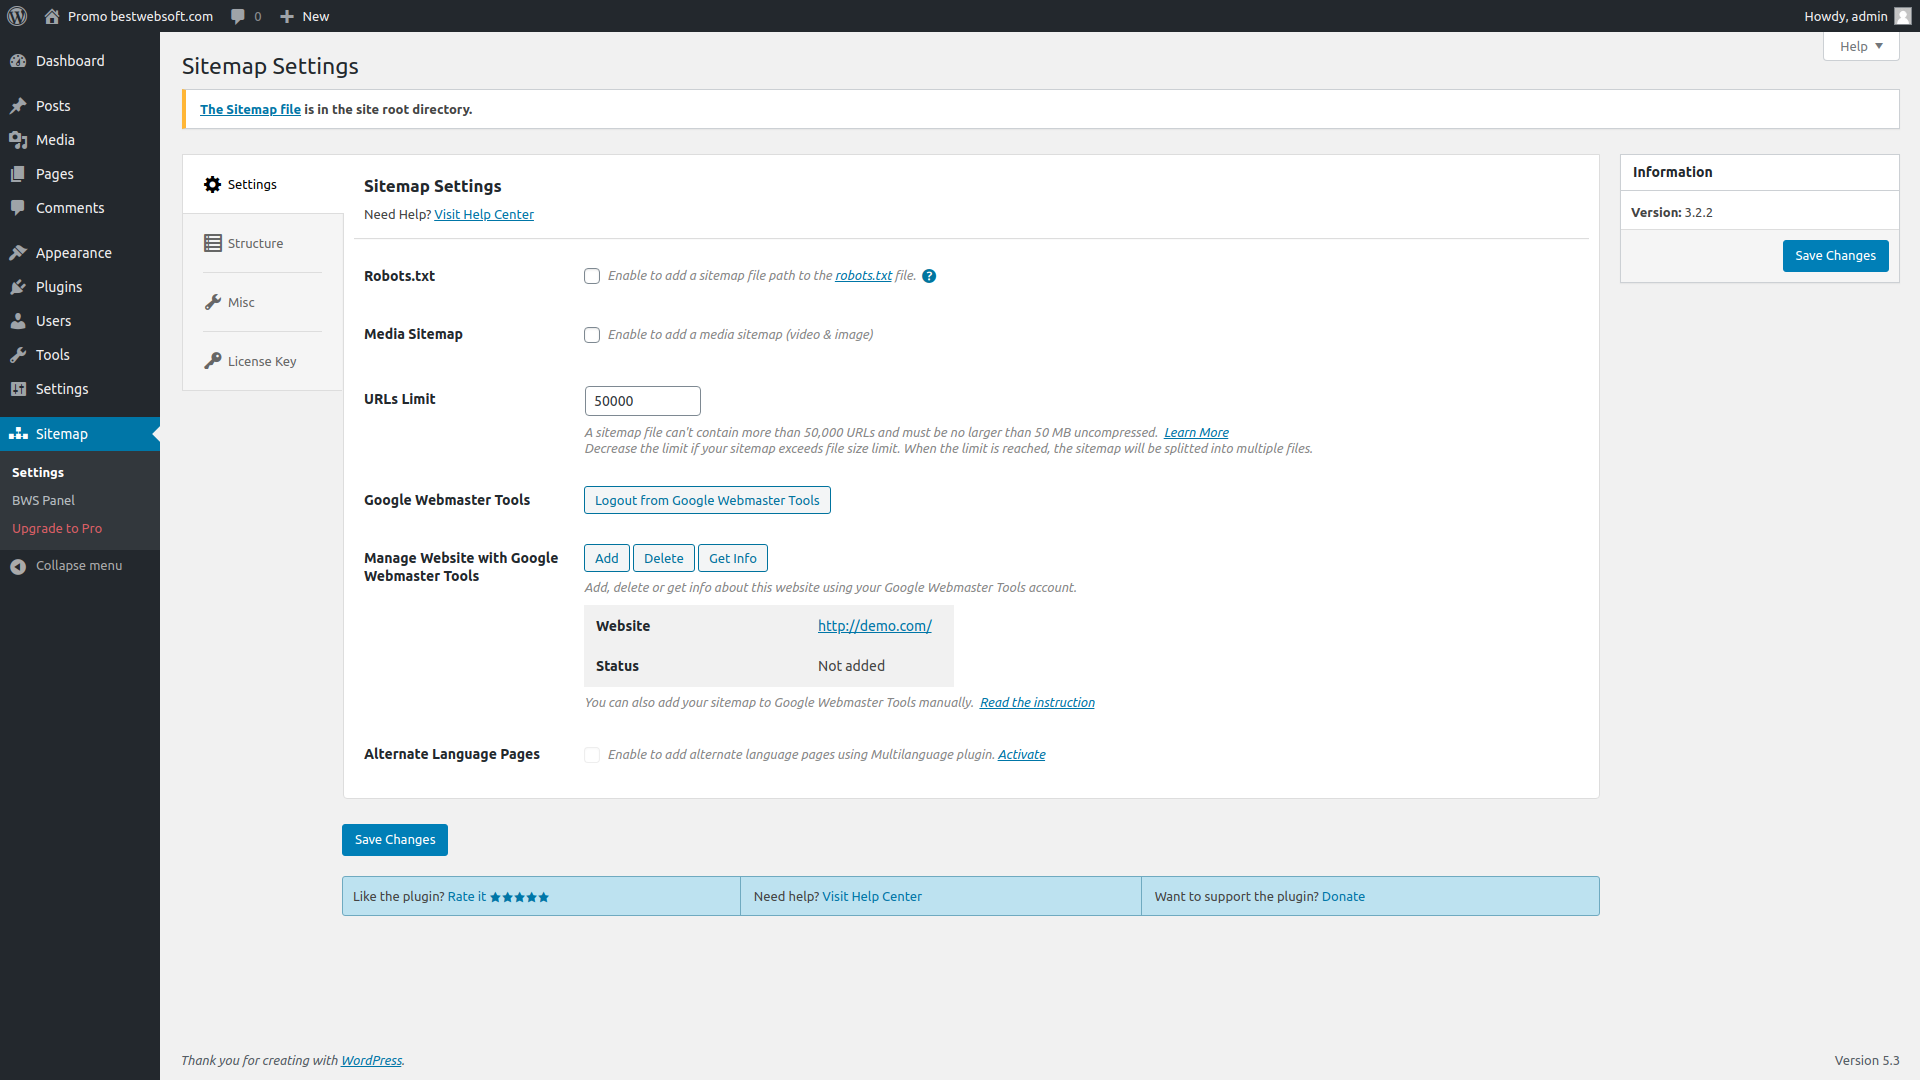Image resolution: width=1920 pixels, height=1080 pixels.
Task: Click the Activate Multilanguage link
Action: click(1021, 755)
